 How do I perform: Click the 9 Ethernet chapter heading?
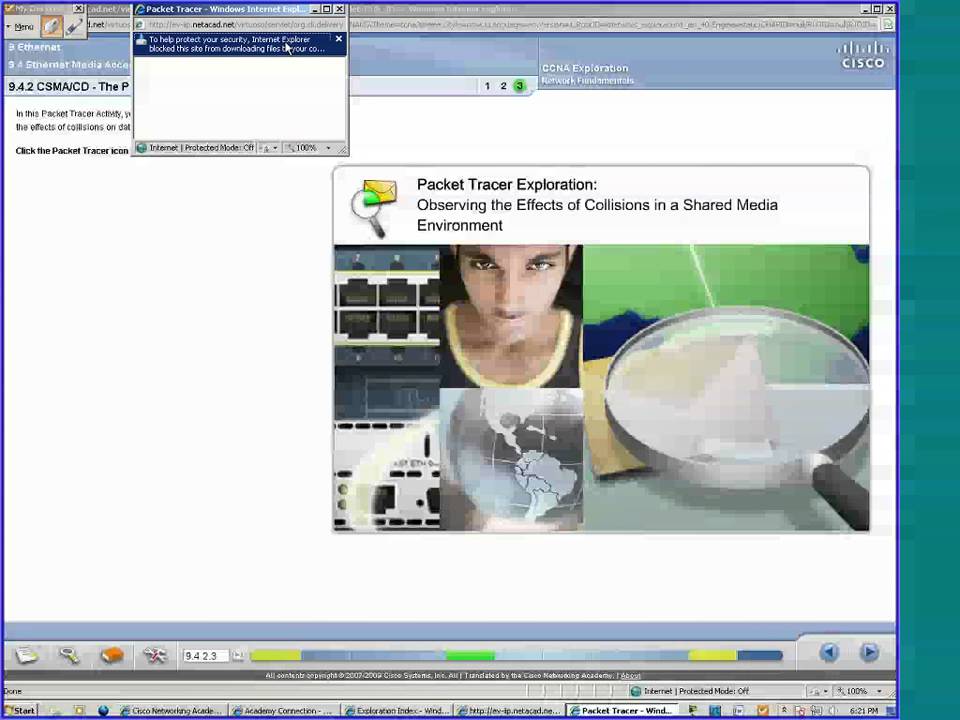click(34, 47)
